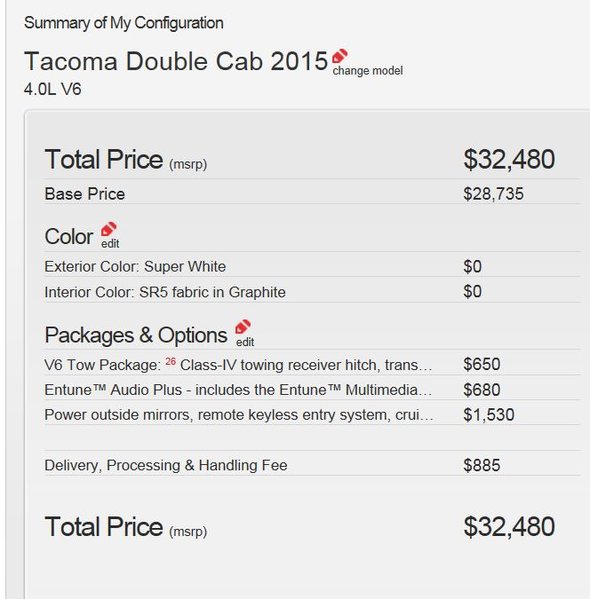The image size is (590, 599).
Task: Click the Summary of My Configuration heading
Action: pos(124,23)
